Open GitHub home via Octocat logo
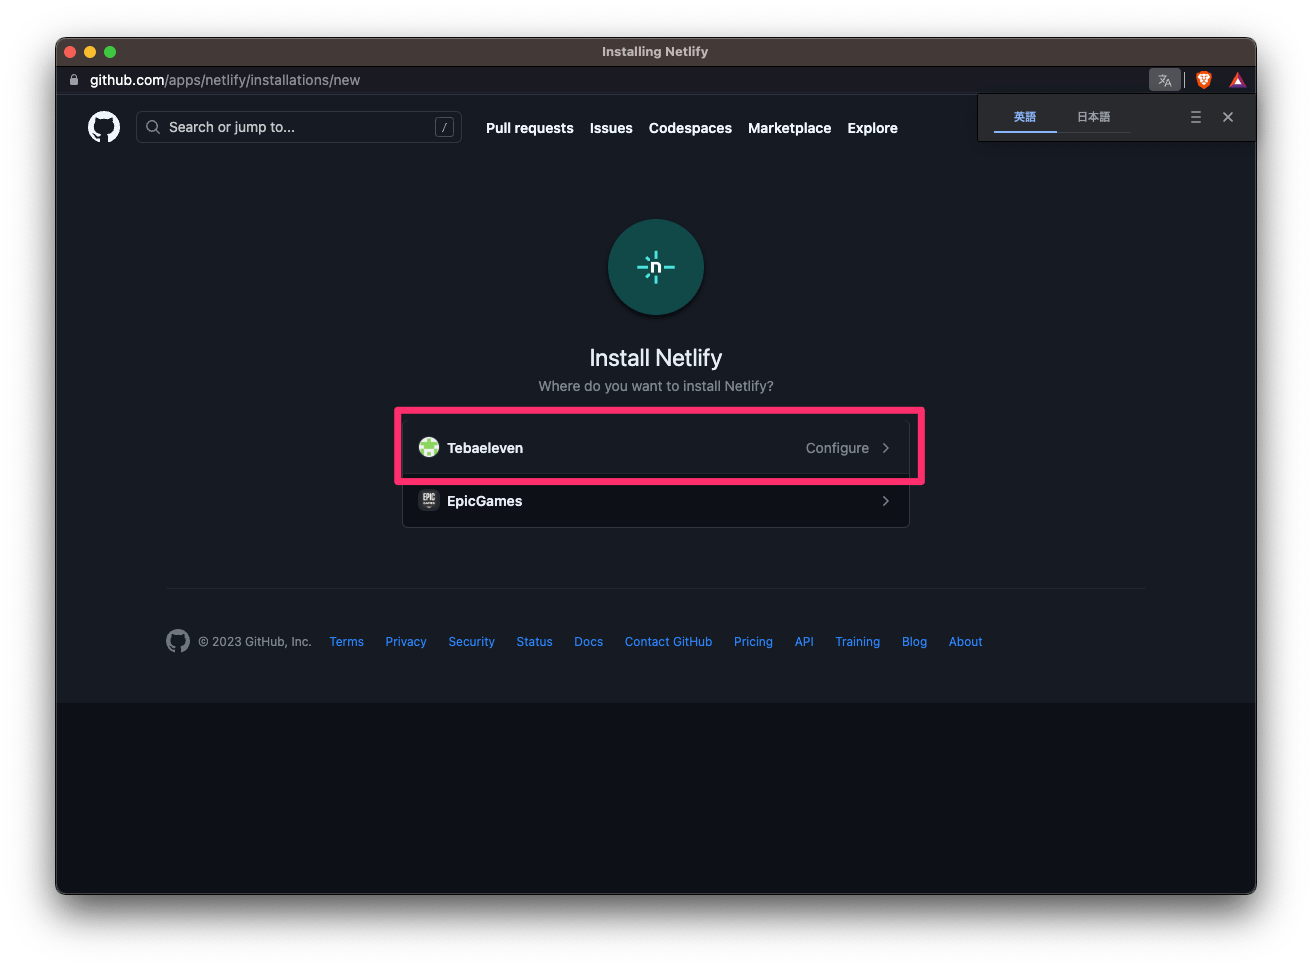This screenshot has width=1312, height=968. 104,127
